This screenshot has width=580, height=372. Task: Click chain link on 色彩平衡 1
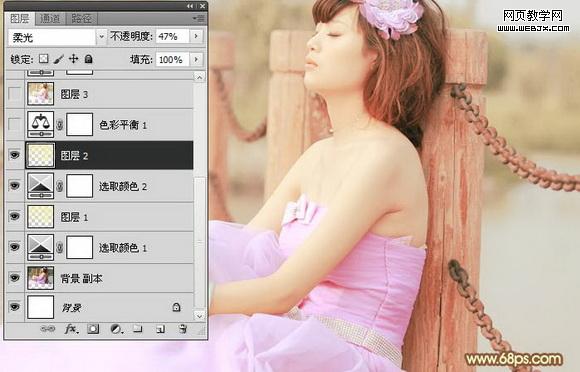click(x=60, y=125)
